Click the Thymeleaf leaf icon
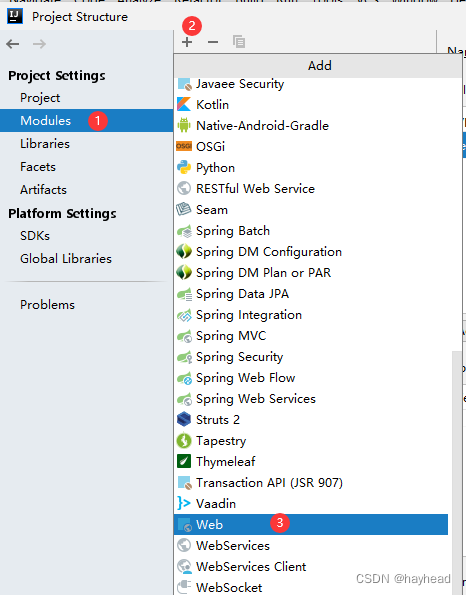 pos(184,461)
